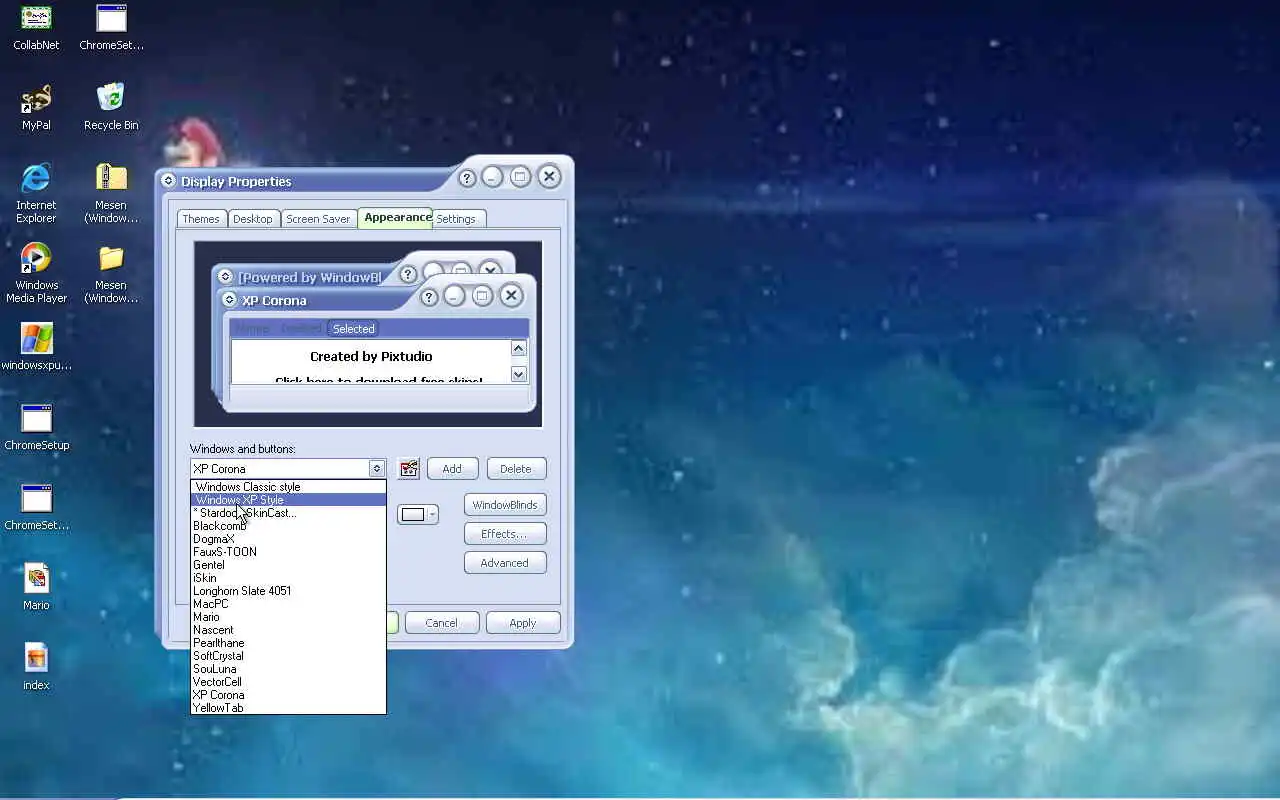The image size is (1280, 800).
Task: Select XP Corona in the dropdown list
Action: [x=288, y=695]
